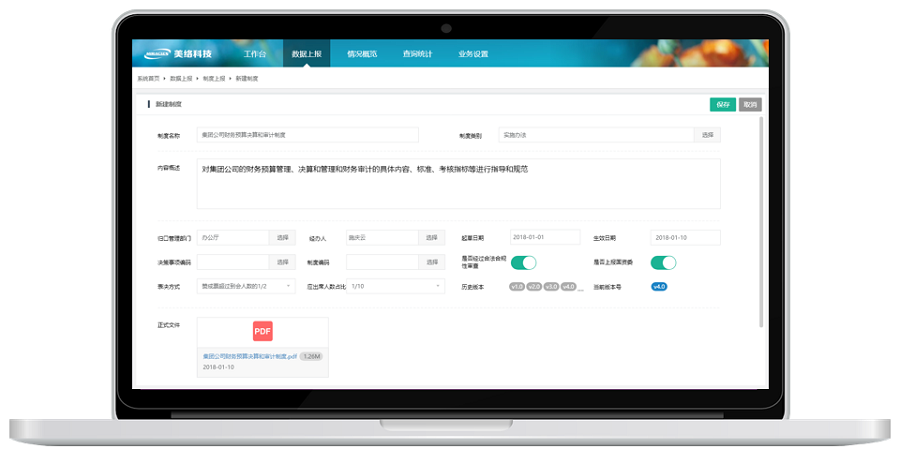Click the 1.26M file size badge

pos(312,356)
